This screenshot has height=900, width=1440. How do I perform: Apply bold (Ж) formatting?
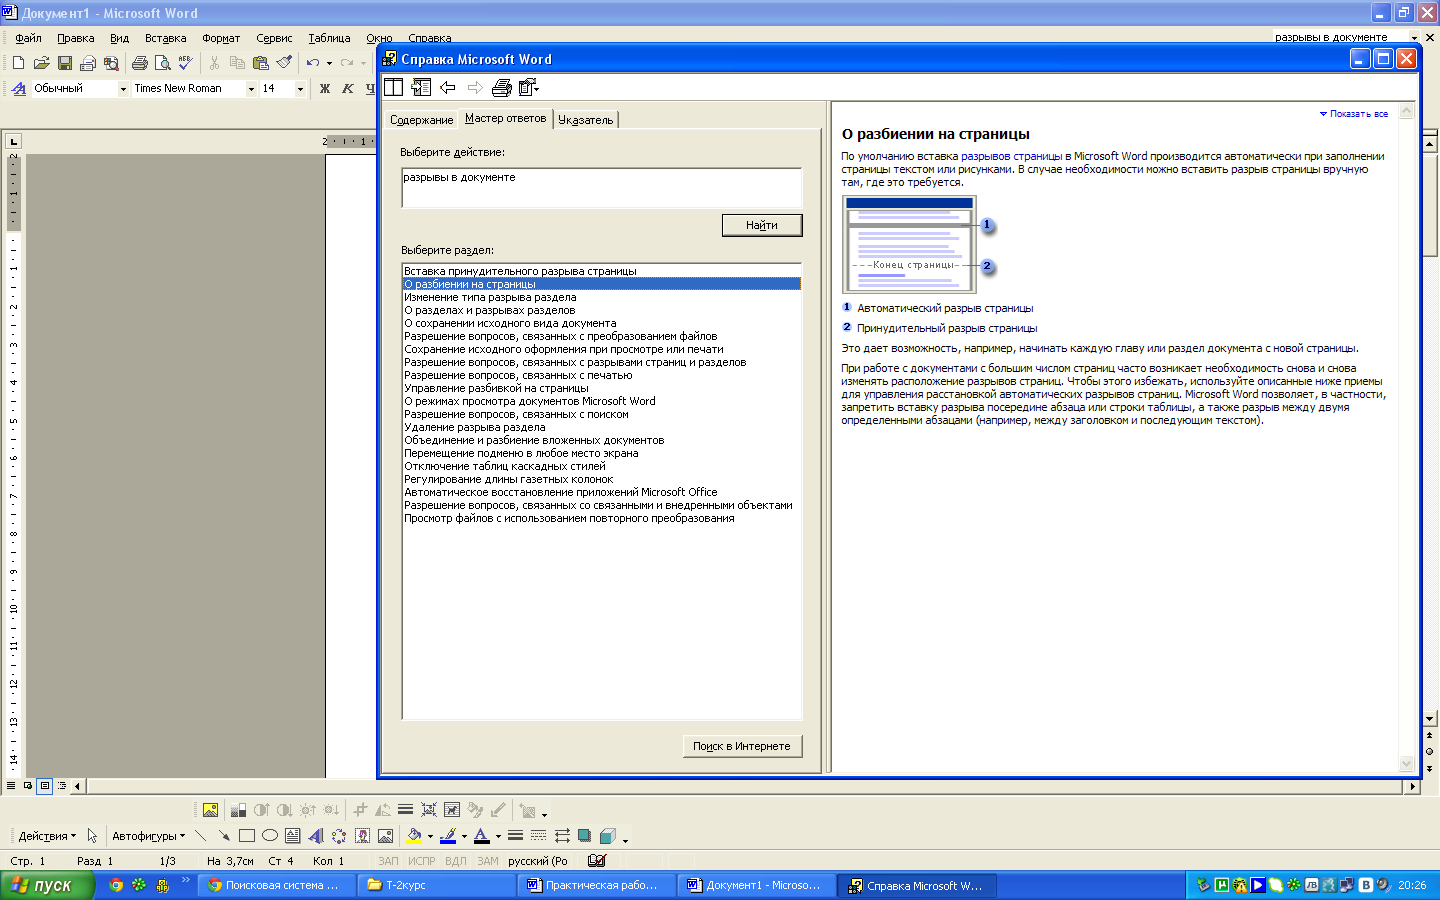(x=324, y=89)
